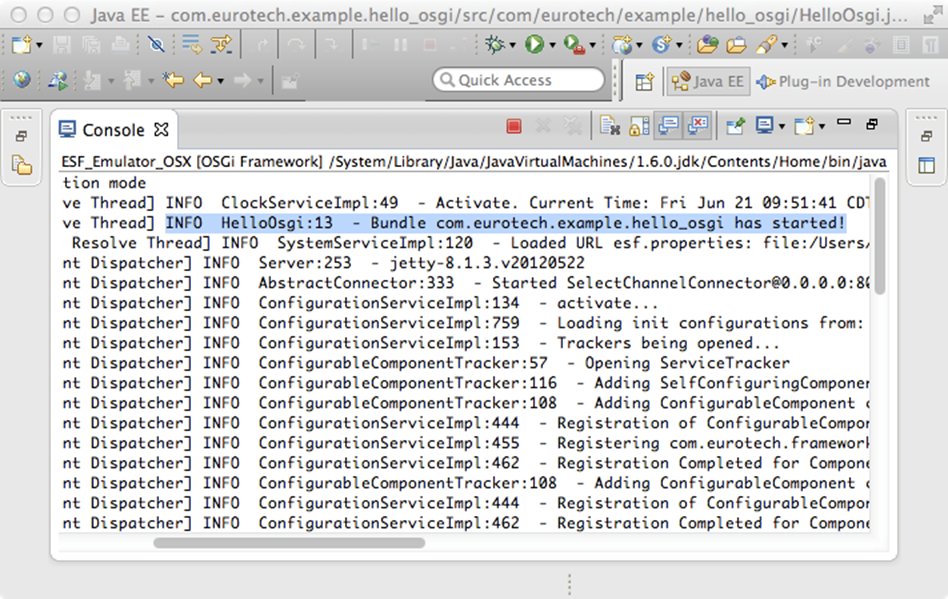This screenshot has width=948, height=599.
Task: Click the Open Console icon
Action: [804, 126]
